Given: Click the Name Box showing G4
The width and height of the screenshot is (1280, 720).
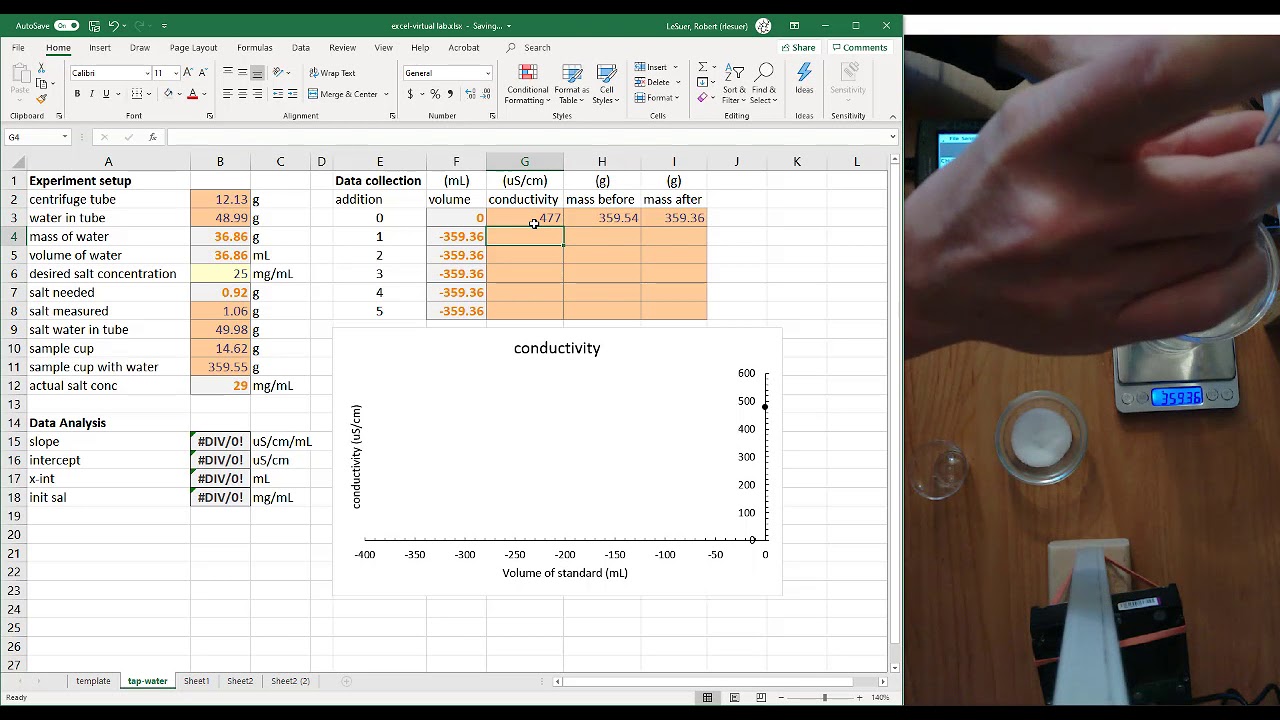Looking at the screenshot, I should (x=36, y=137).
